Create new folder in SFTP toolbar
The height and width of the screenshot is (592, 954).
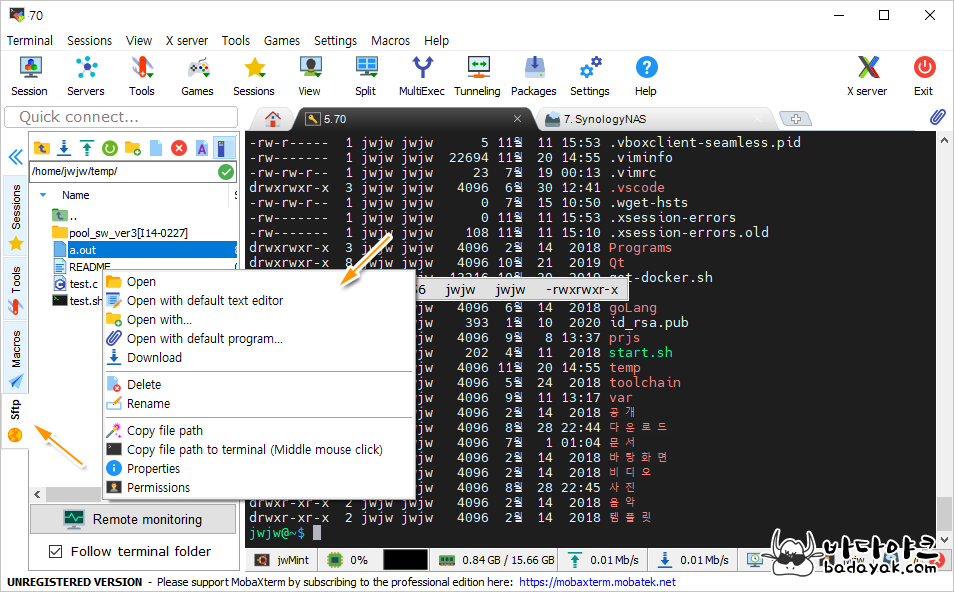pos(133,148)
